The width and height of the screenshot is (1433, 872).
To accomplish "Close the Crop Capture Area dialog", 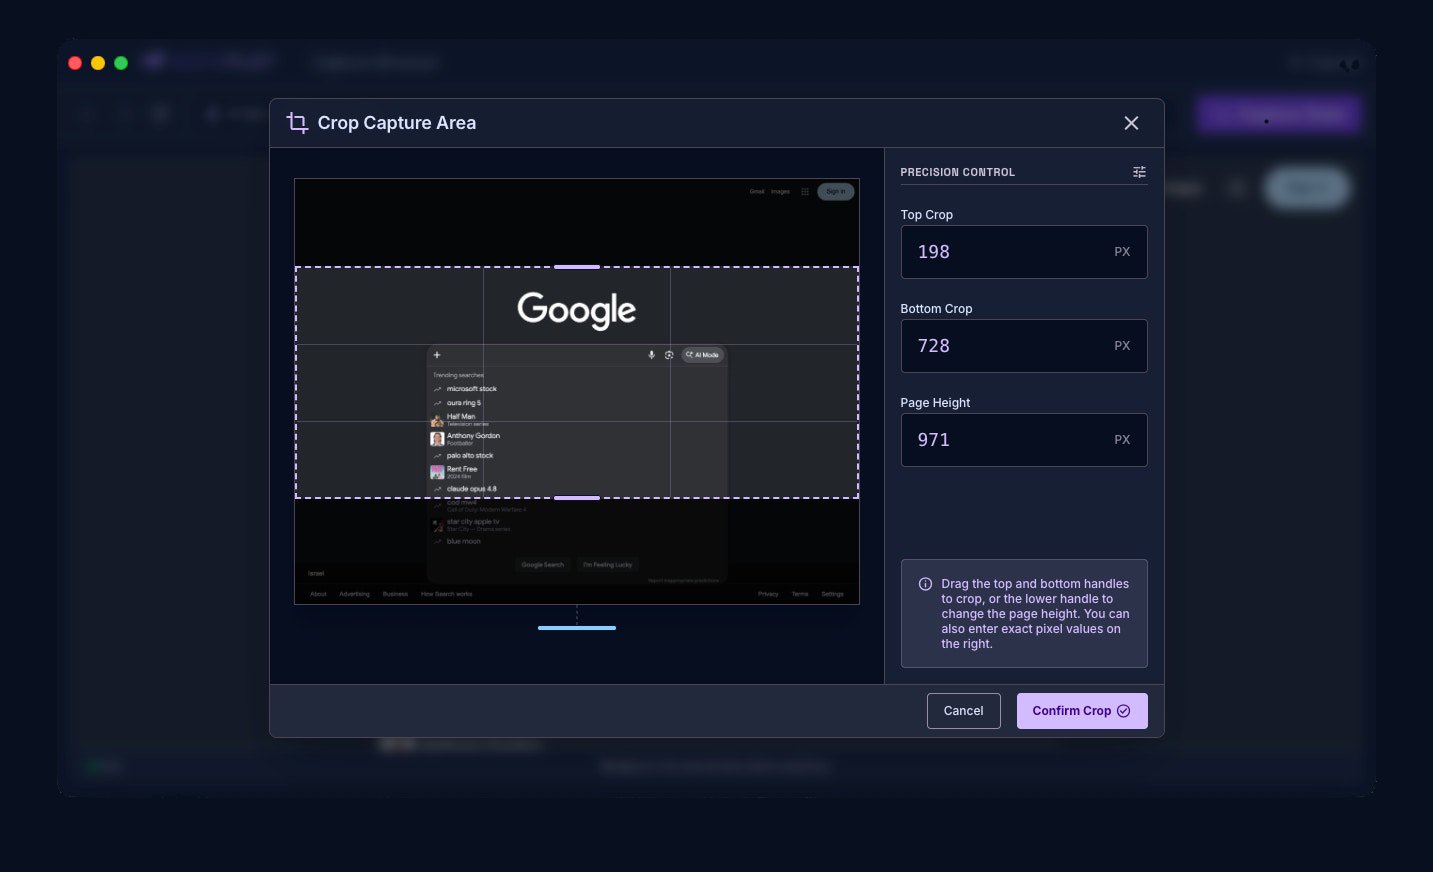I will 1131,123.
